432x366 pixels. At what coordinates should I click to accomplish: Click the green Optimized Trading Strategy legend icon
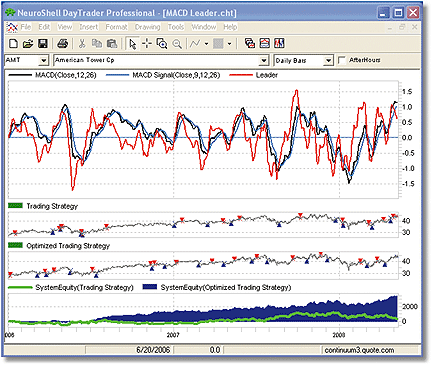[15, 245]
